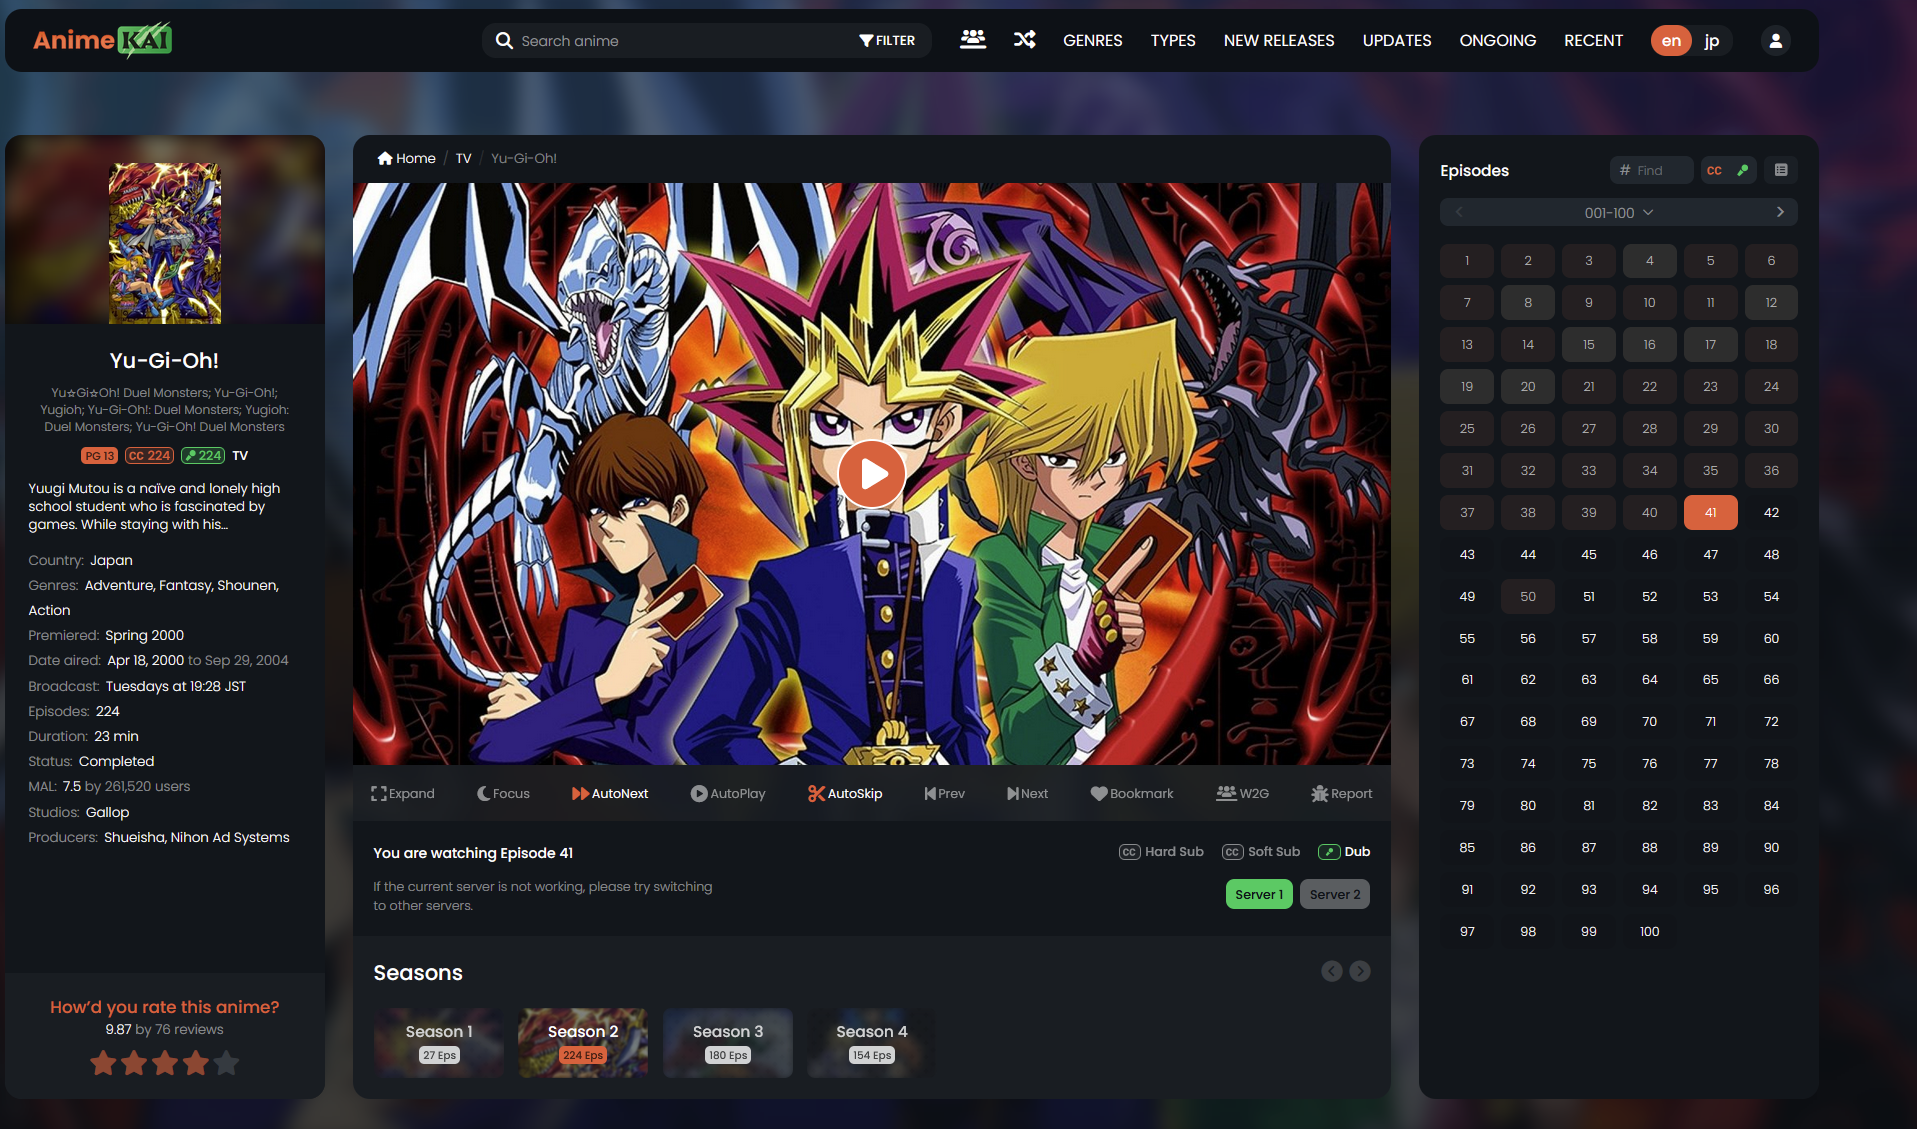Open W2G watch together
Image resolution: width=1917 pixels, height=1129 pixels.
pyautogui.click(x=1242, y=793)
